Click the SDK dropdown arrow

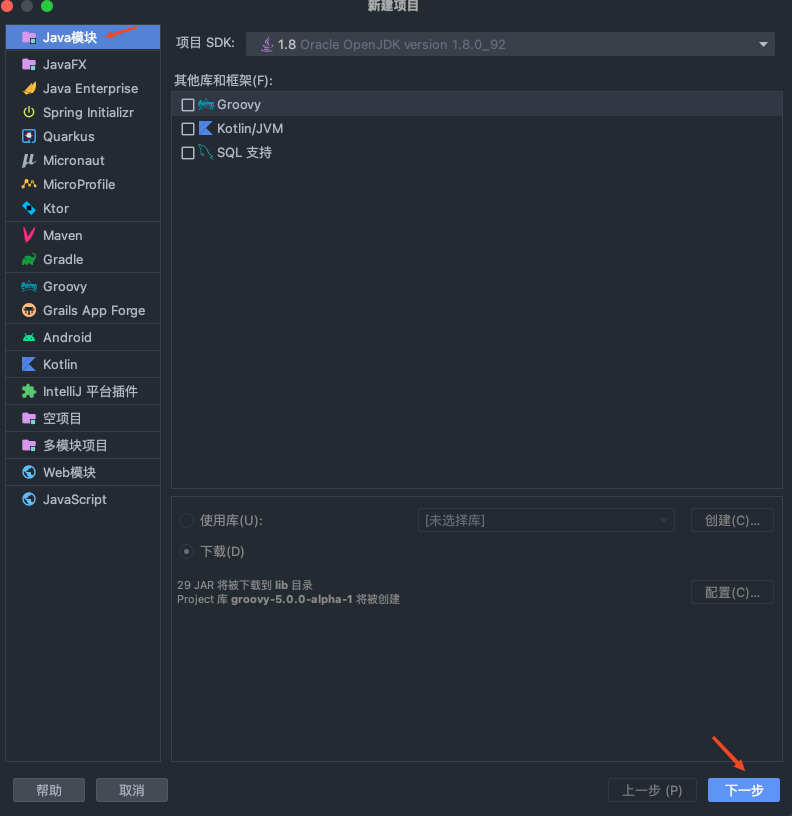763,45
